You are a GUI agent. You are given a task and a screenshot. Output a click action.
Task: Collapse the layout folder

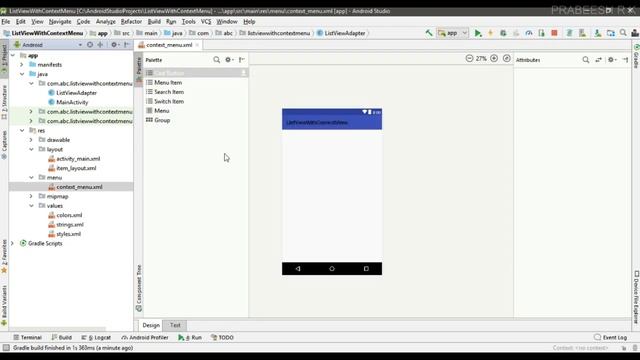pos(31,149)
